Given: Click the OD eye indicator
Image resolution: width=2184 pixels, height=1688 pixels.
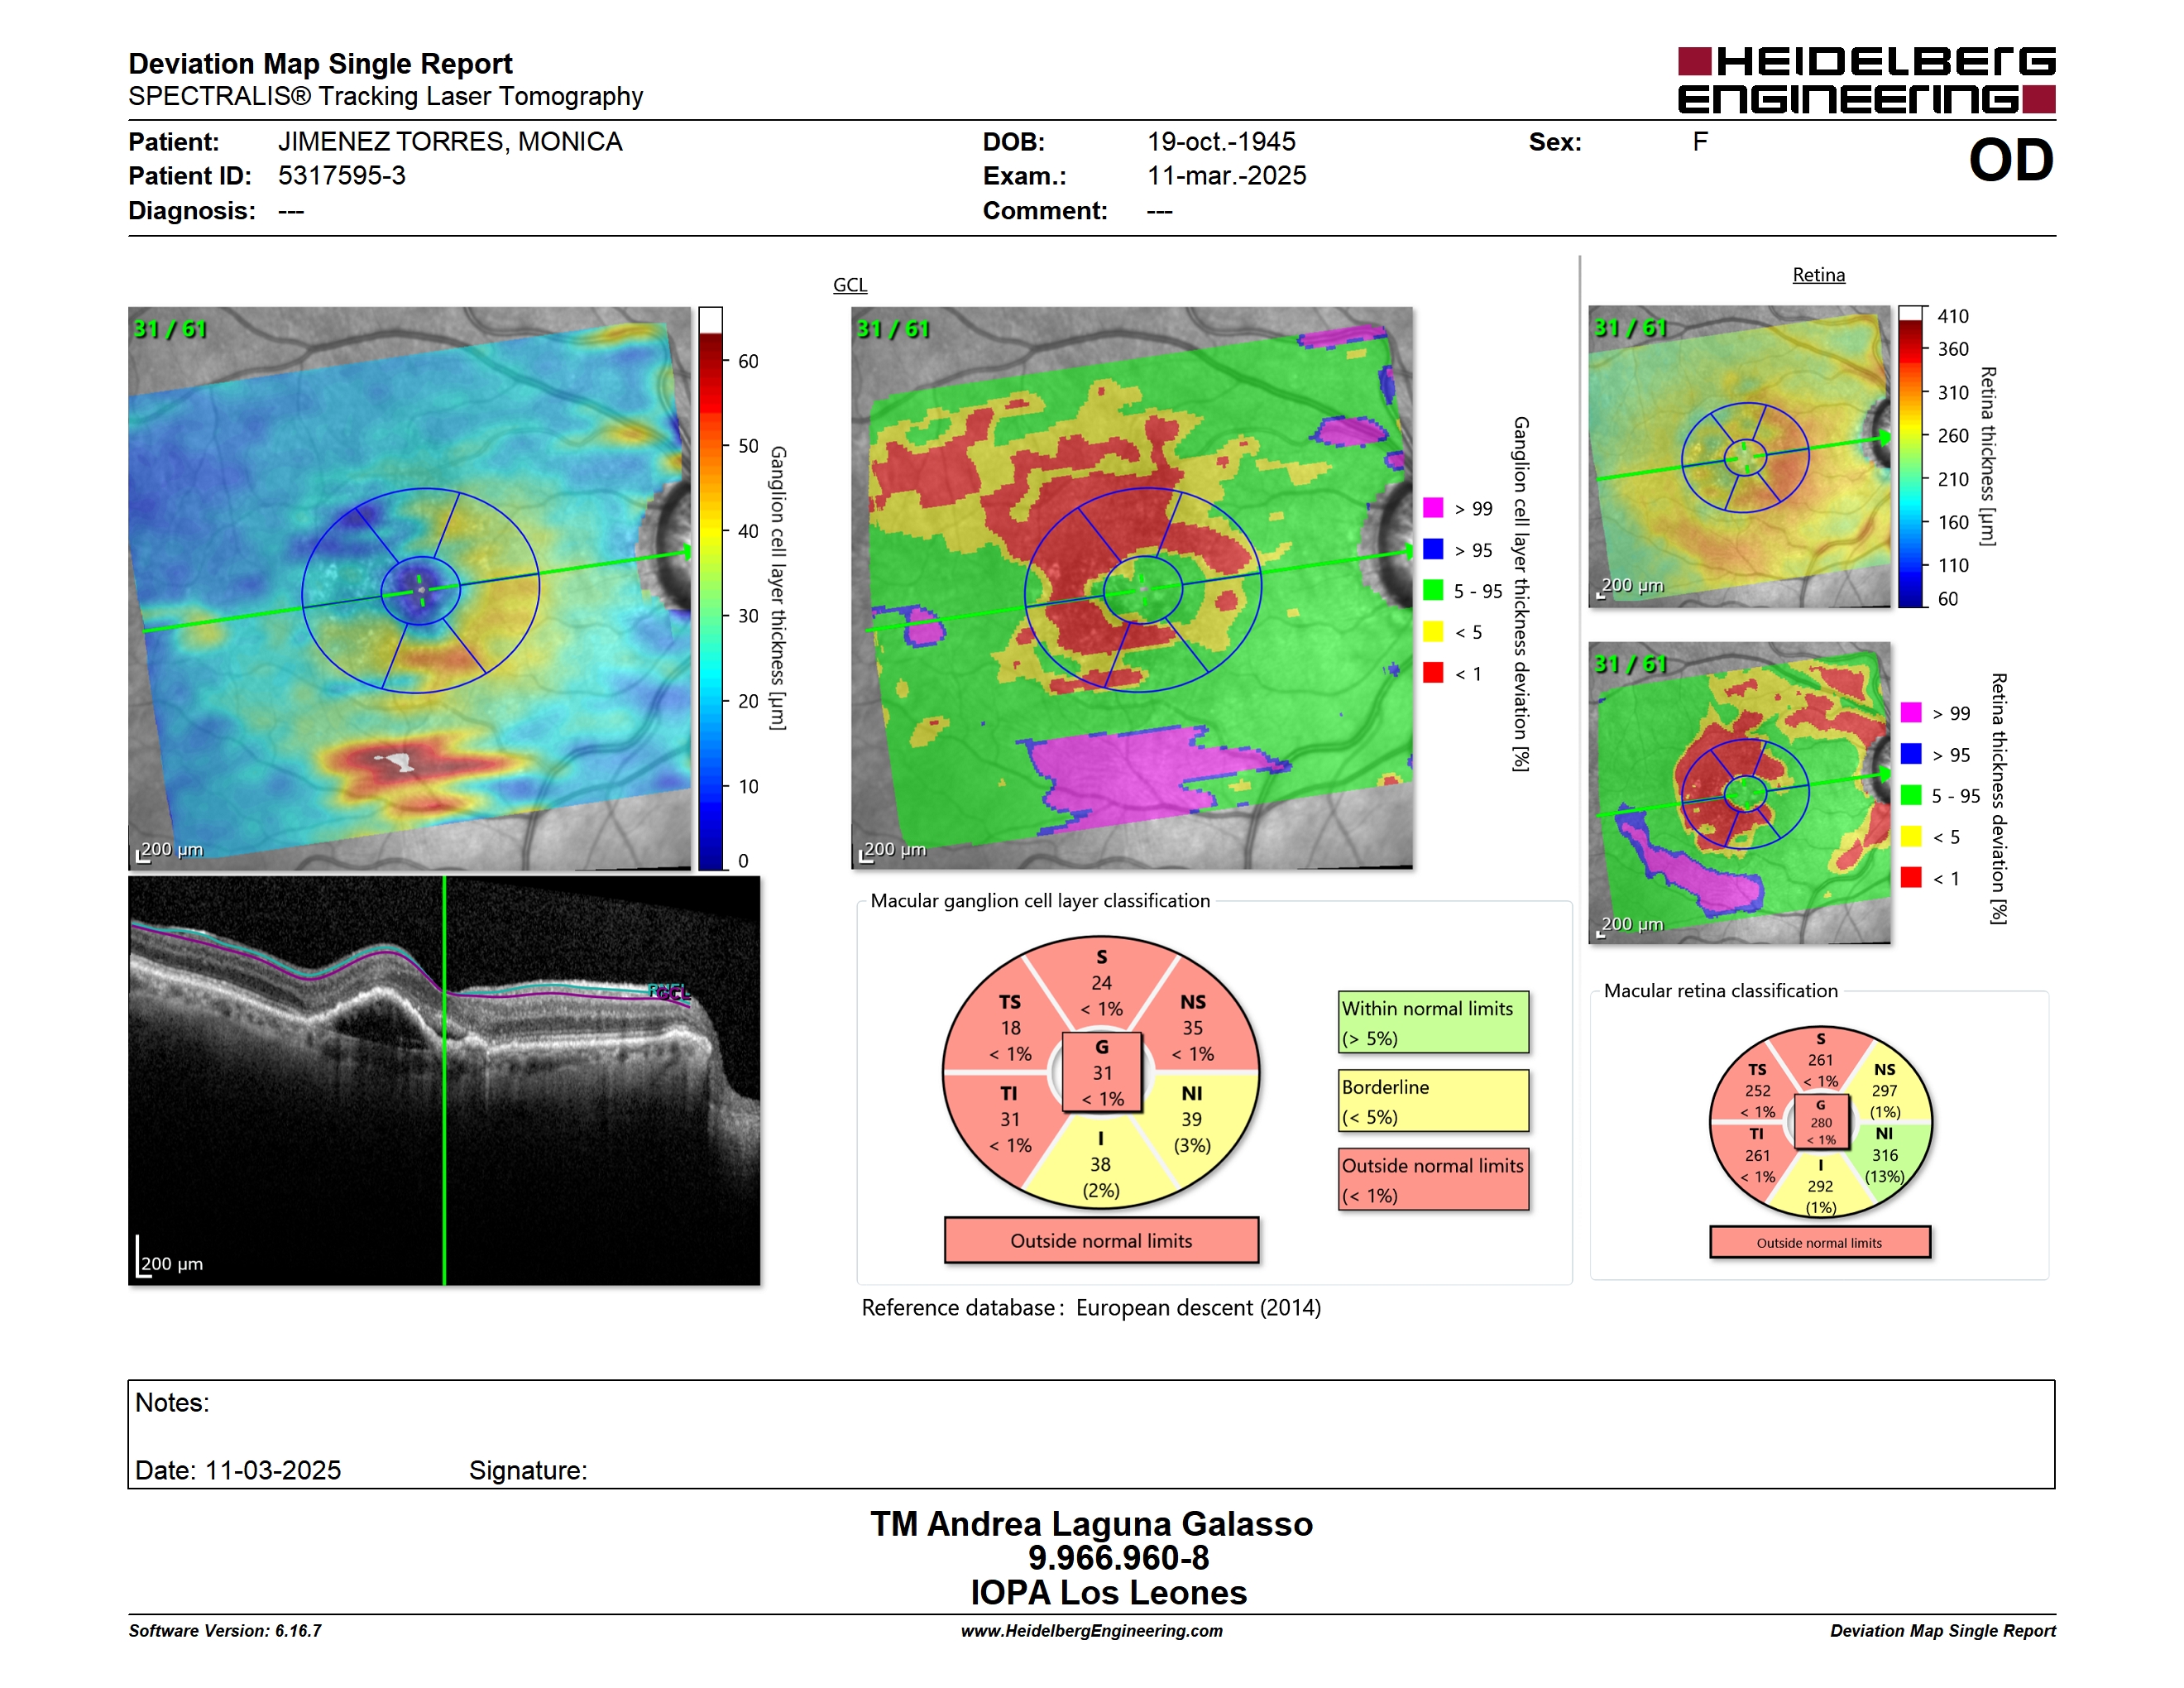Looking at the screenshot, I should point(2011,160).
